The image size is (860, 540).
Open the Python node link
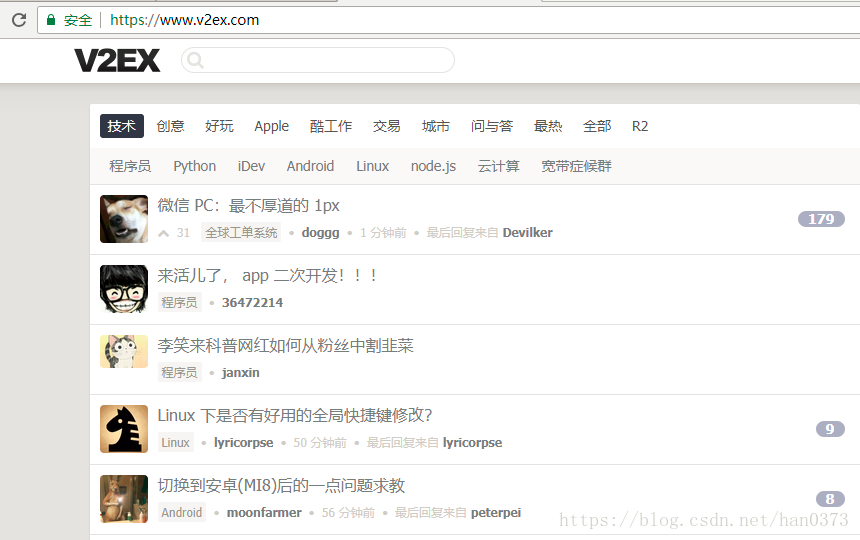pyautogui.click(x=195, y=166)
